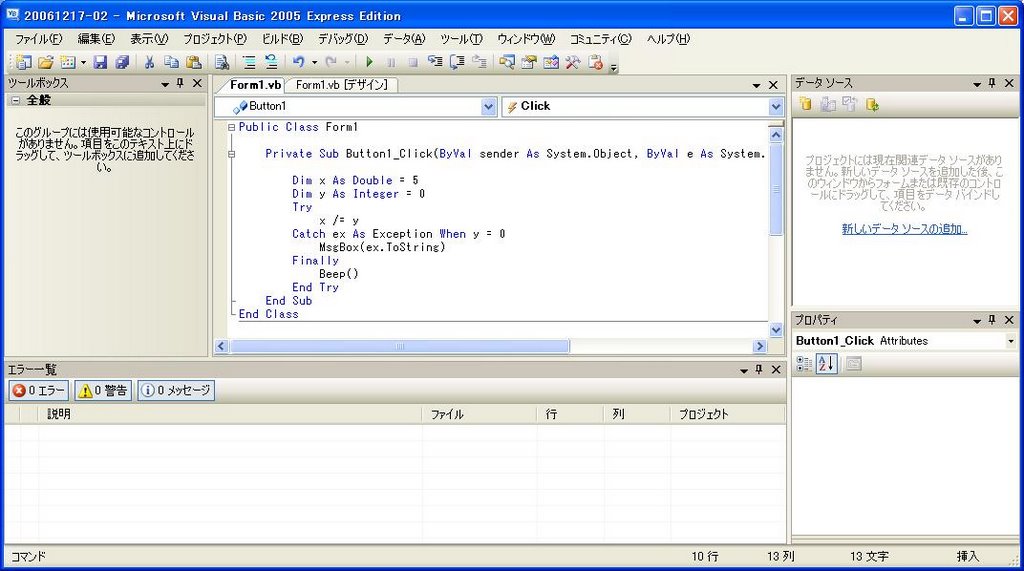Click the Save All icon
The image size is (1024, 571).
pos(122,62)
